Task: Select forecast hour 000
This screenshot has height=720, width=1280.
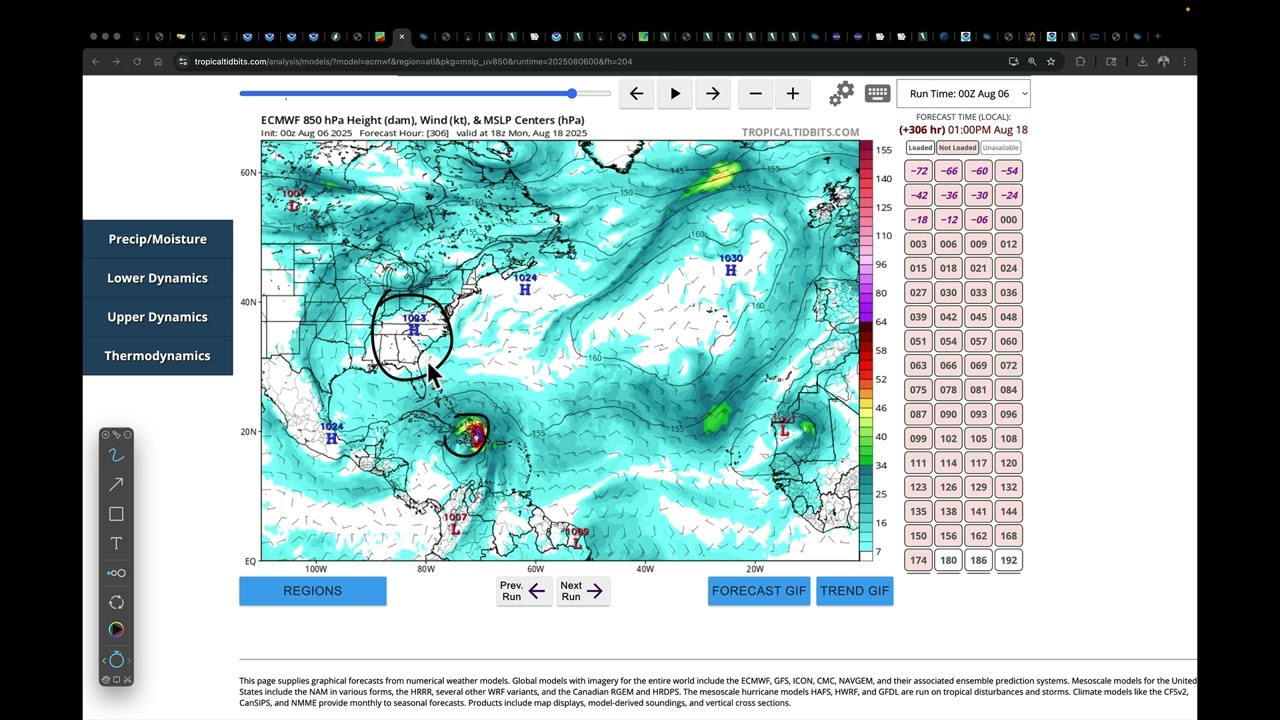Action: tap(1008, 220)
